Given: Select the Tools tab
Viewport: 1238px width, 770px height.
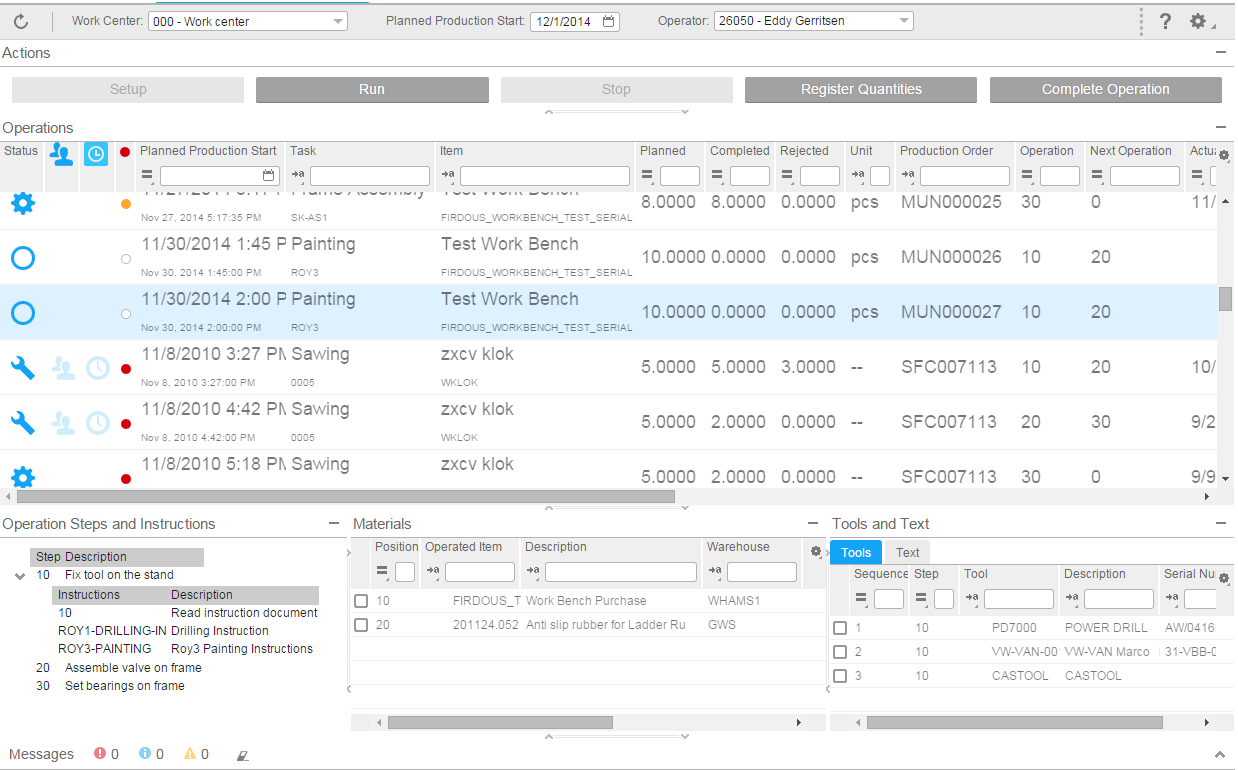Looking at the screenshot, I should 856,552.
